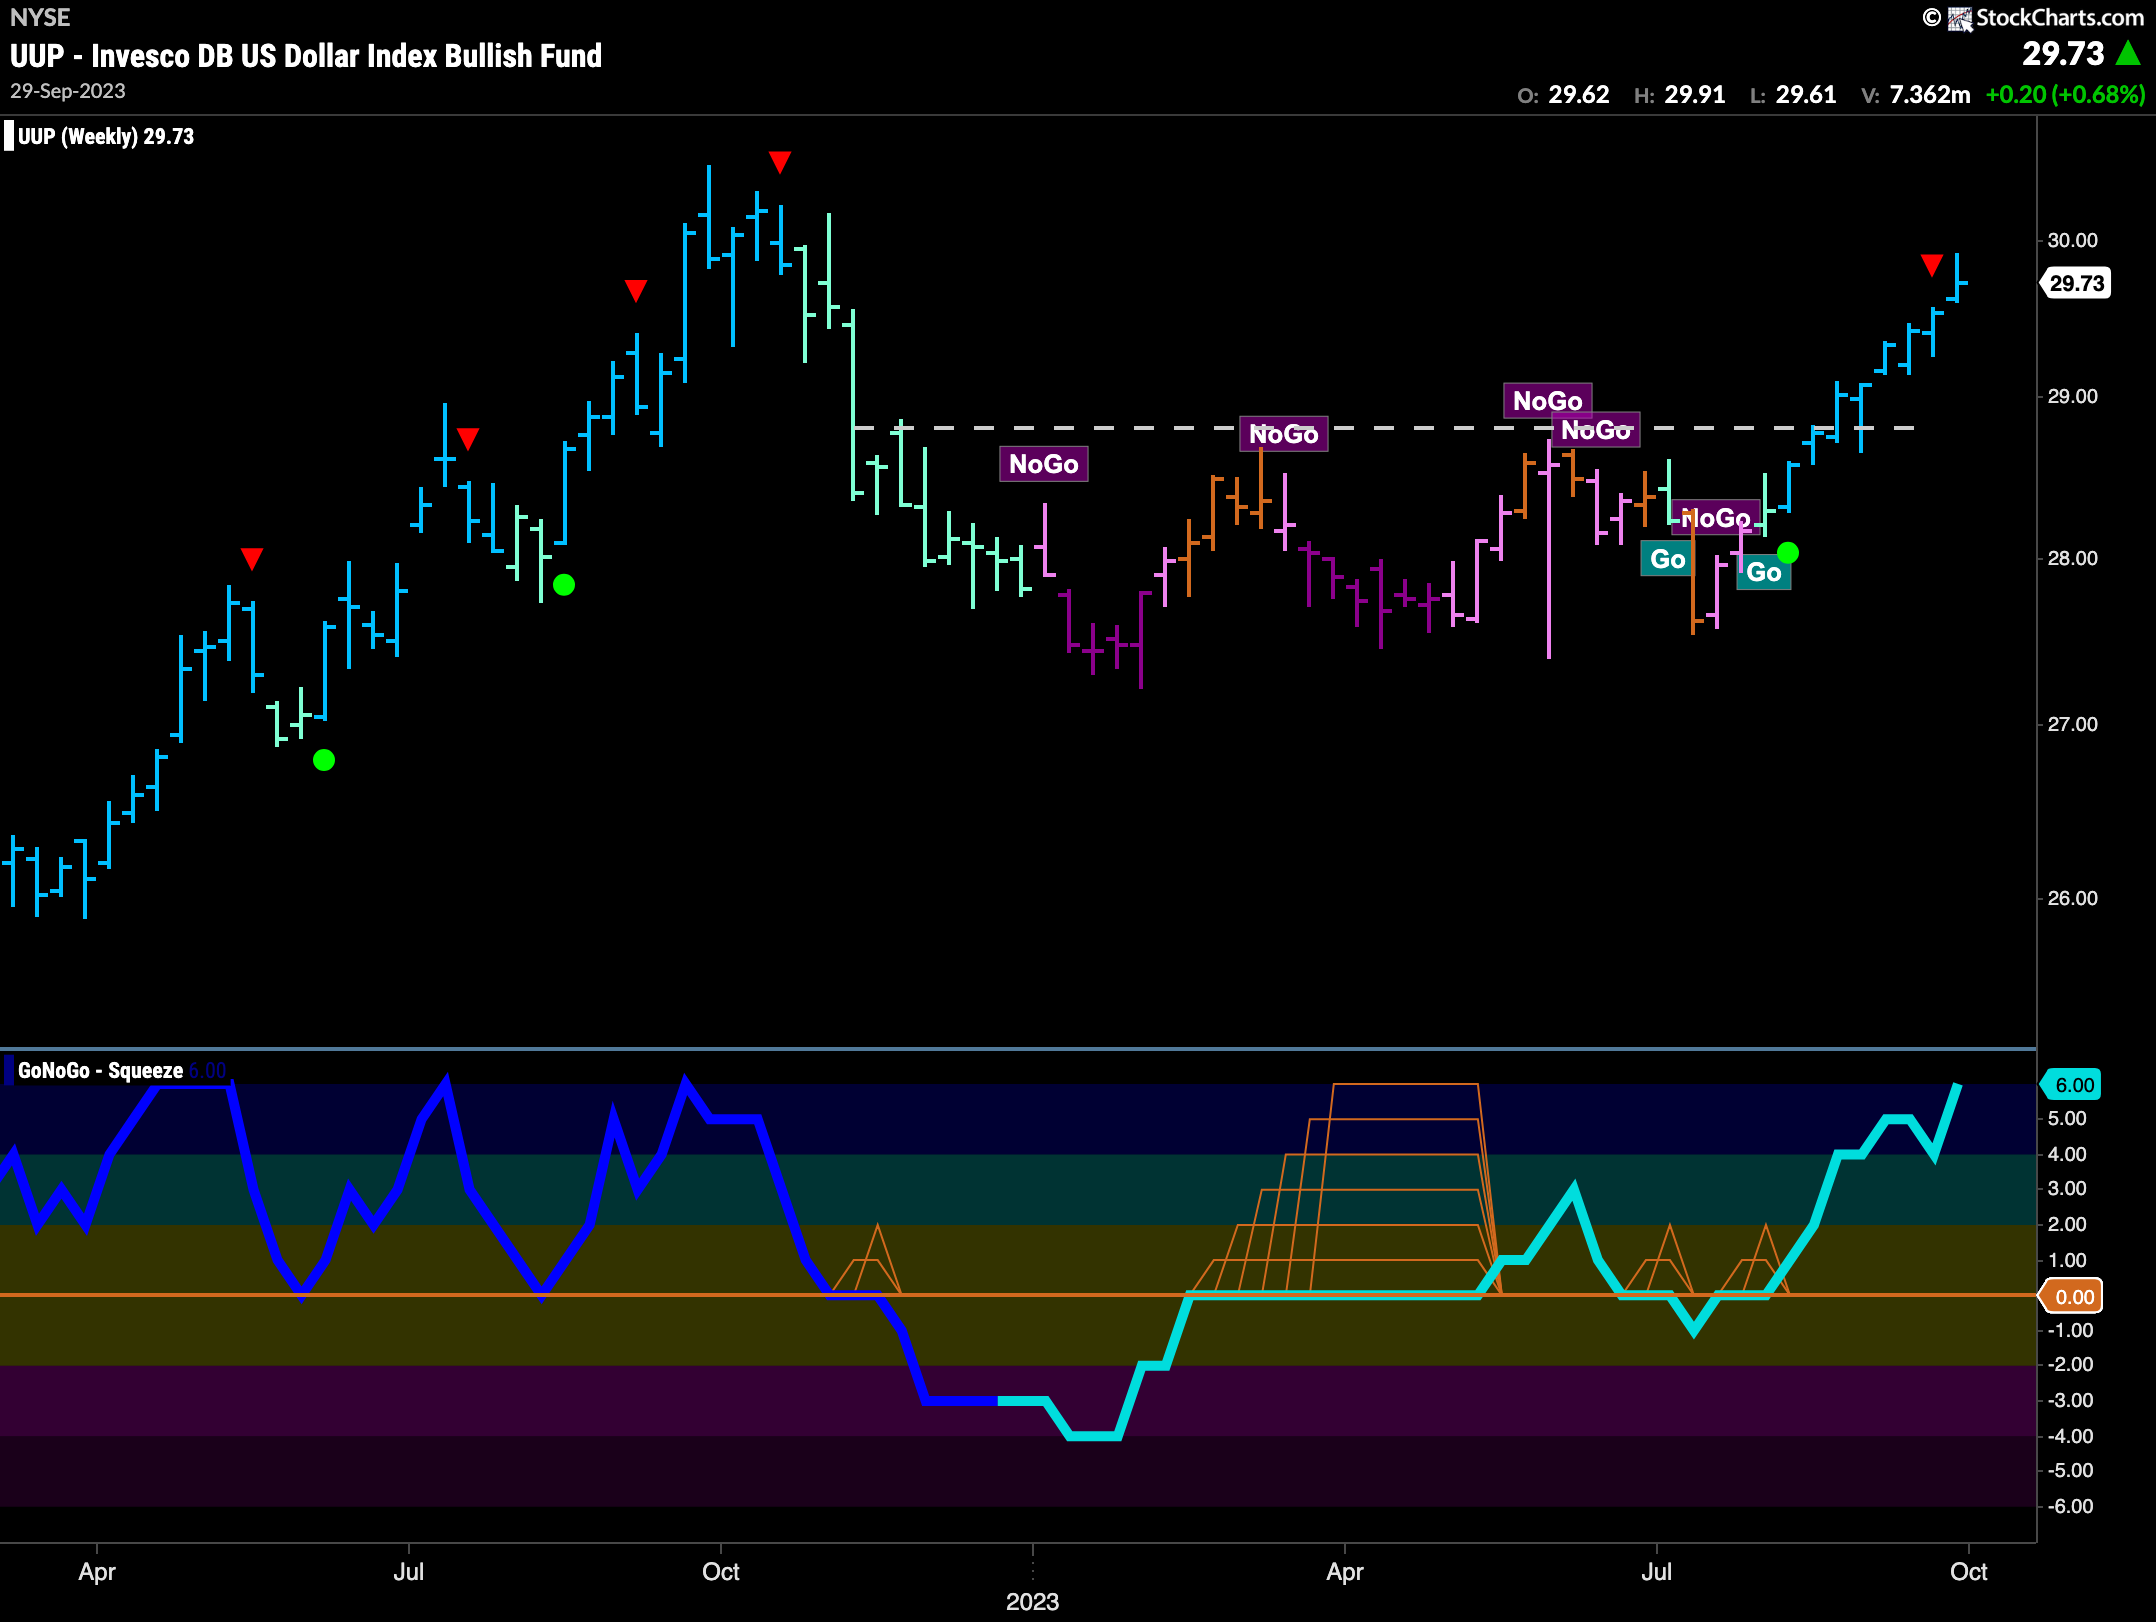2156x1622 pixels.
Task: Click the red triangle near 29.70 in September 2022
Action: click(636, 290)
